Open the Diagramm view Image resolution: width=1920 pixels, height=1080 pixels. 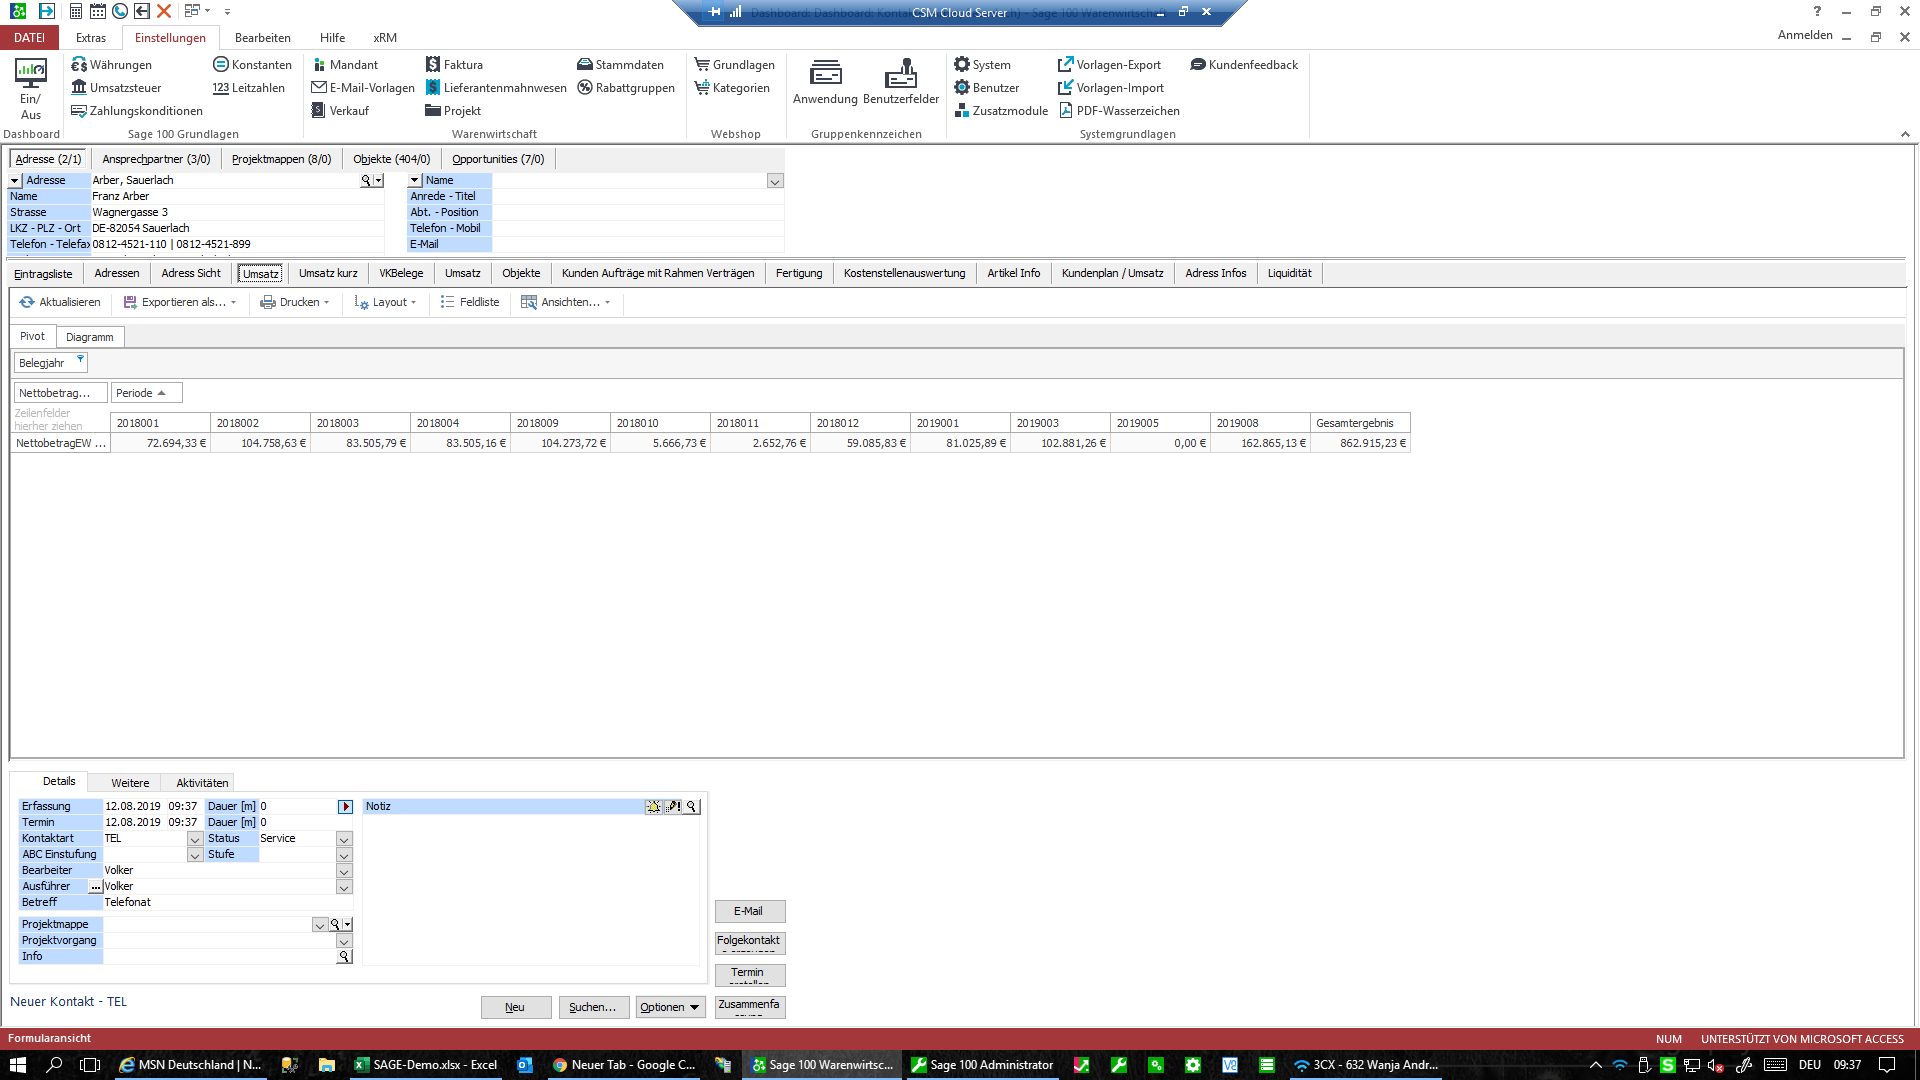pos(88,335)
